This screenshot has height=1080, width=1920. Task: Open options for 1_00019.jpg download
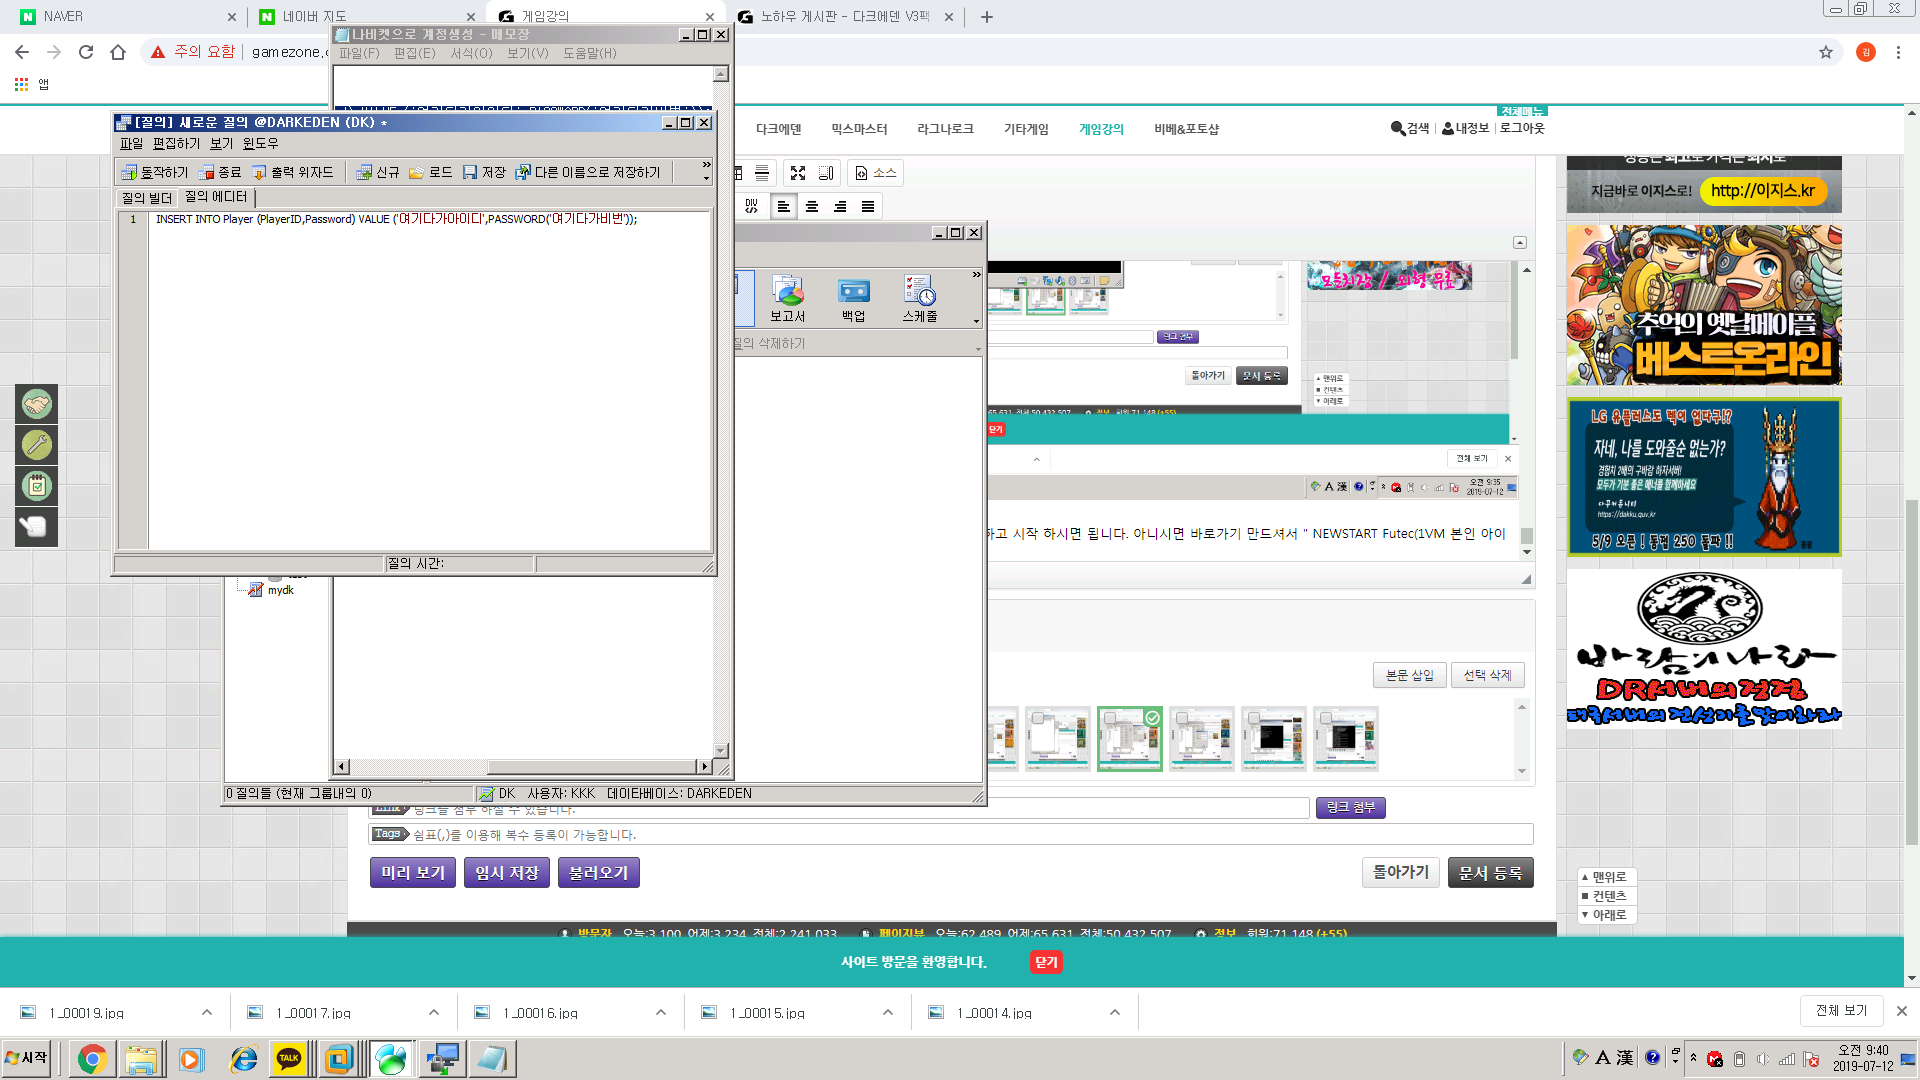pyautogui.click(x=207, y=1012)
